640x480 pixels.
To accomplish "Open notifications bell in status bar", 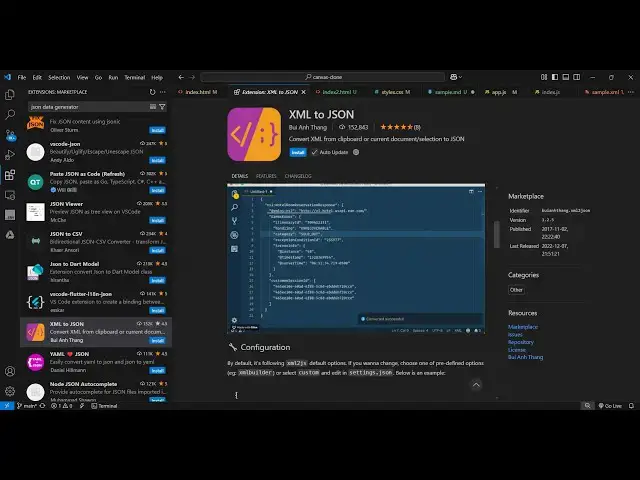I will pos(631,406).
